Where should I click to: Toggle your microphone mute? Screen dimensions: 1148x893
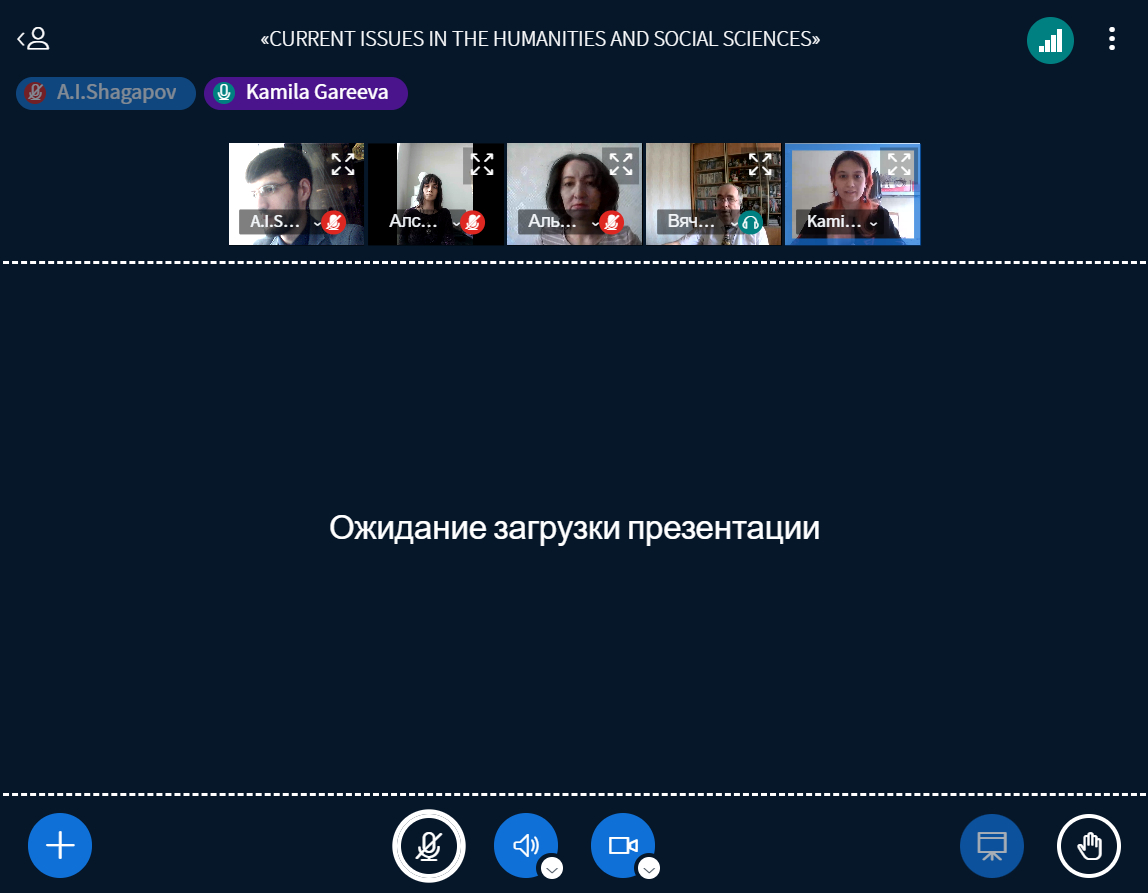[x=429, y=845]
